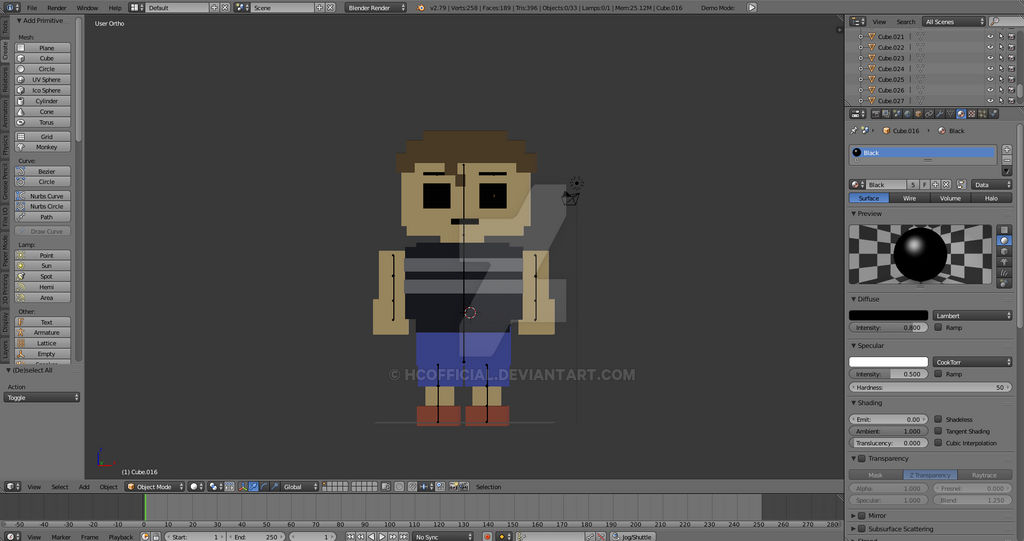
Task: Enable the Shadeless checkbox
Action: [938, 419]
